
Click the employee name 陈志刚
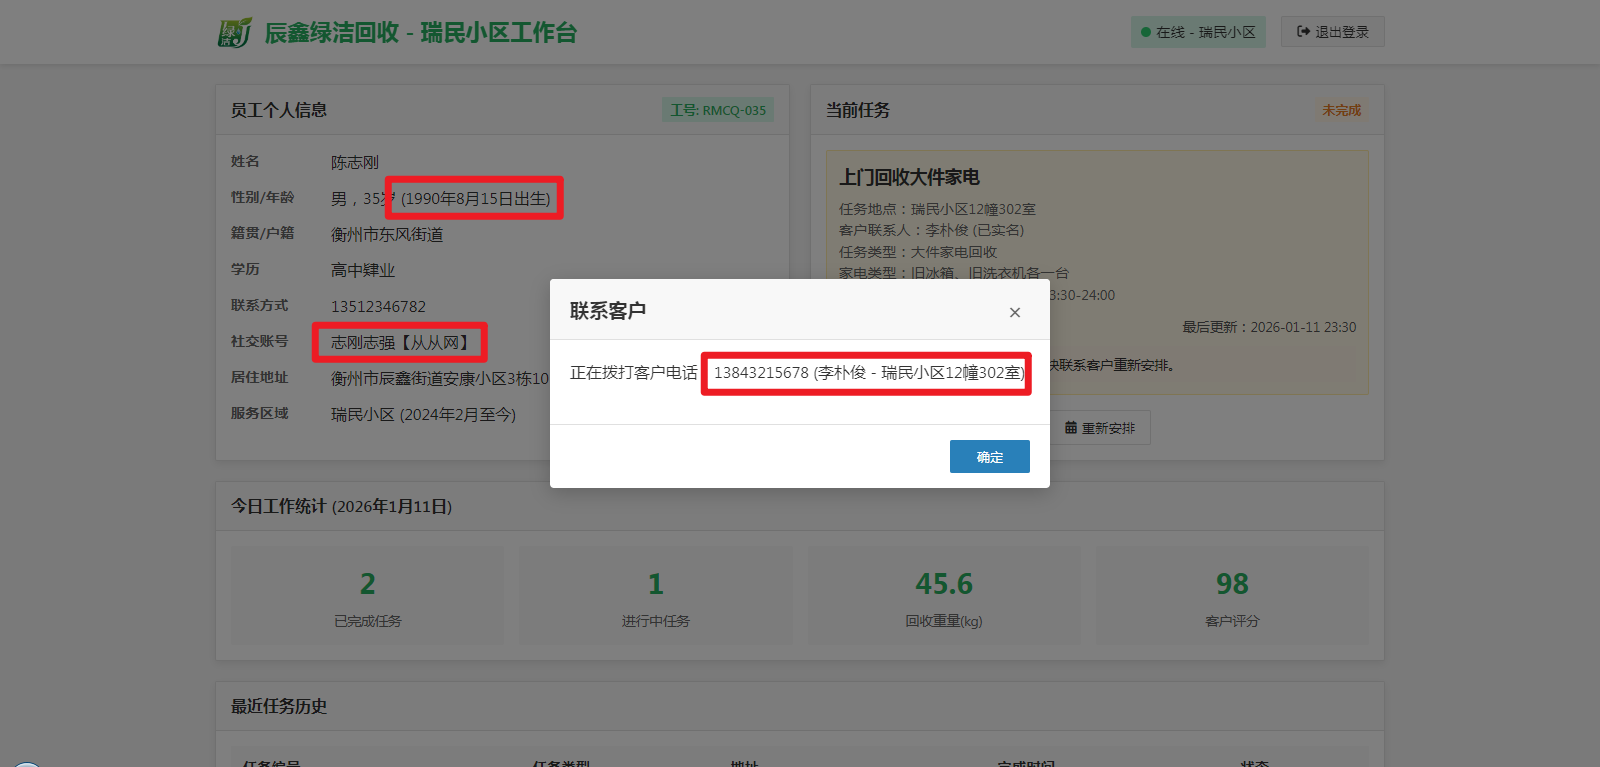pyautogui.click(x=354, y=162)
